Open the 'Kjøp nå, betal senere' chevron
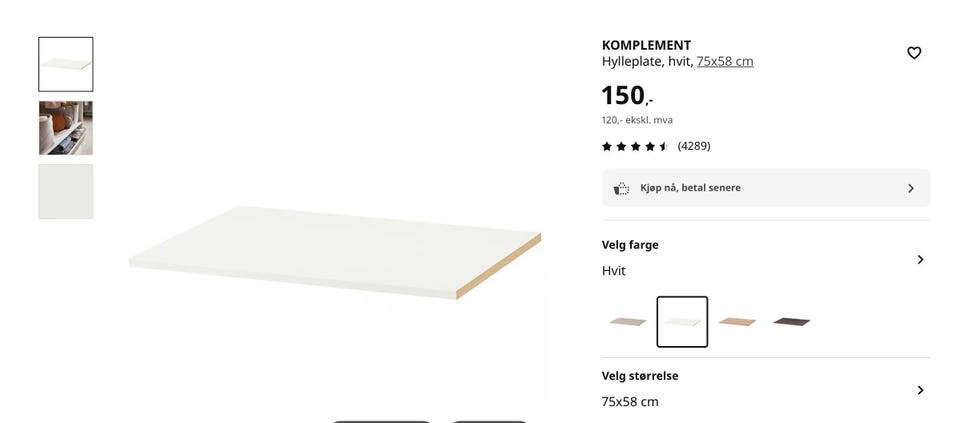The width and height of the screenshot is (960, 423). pyautogui.click(x=910, y=189)
